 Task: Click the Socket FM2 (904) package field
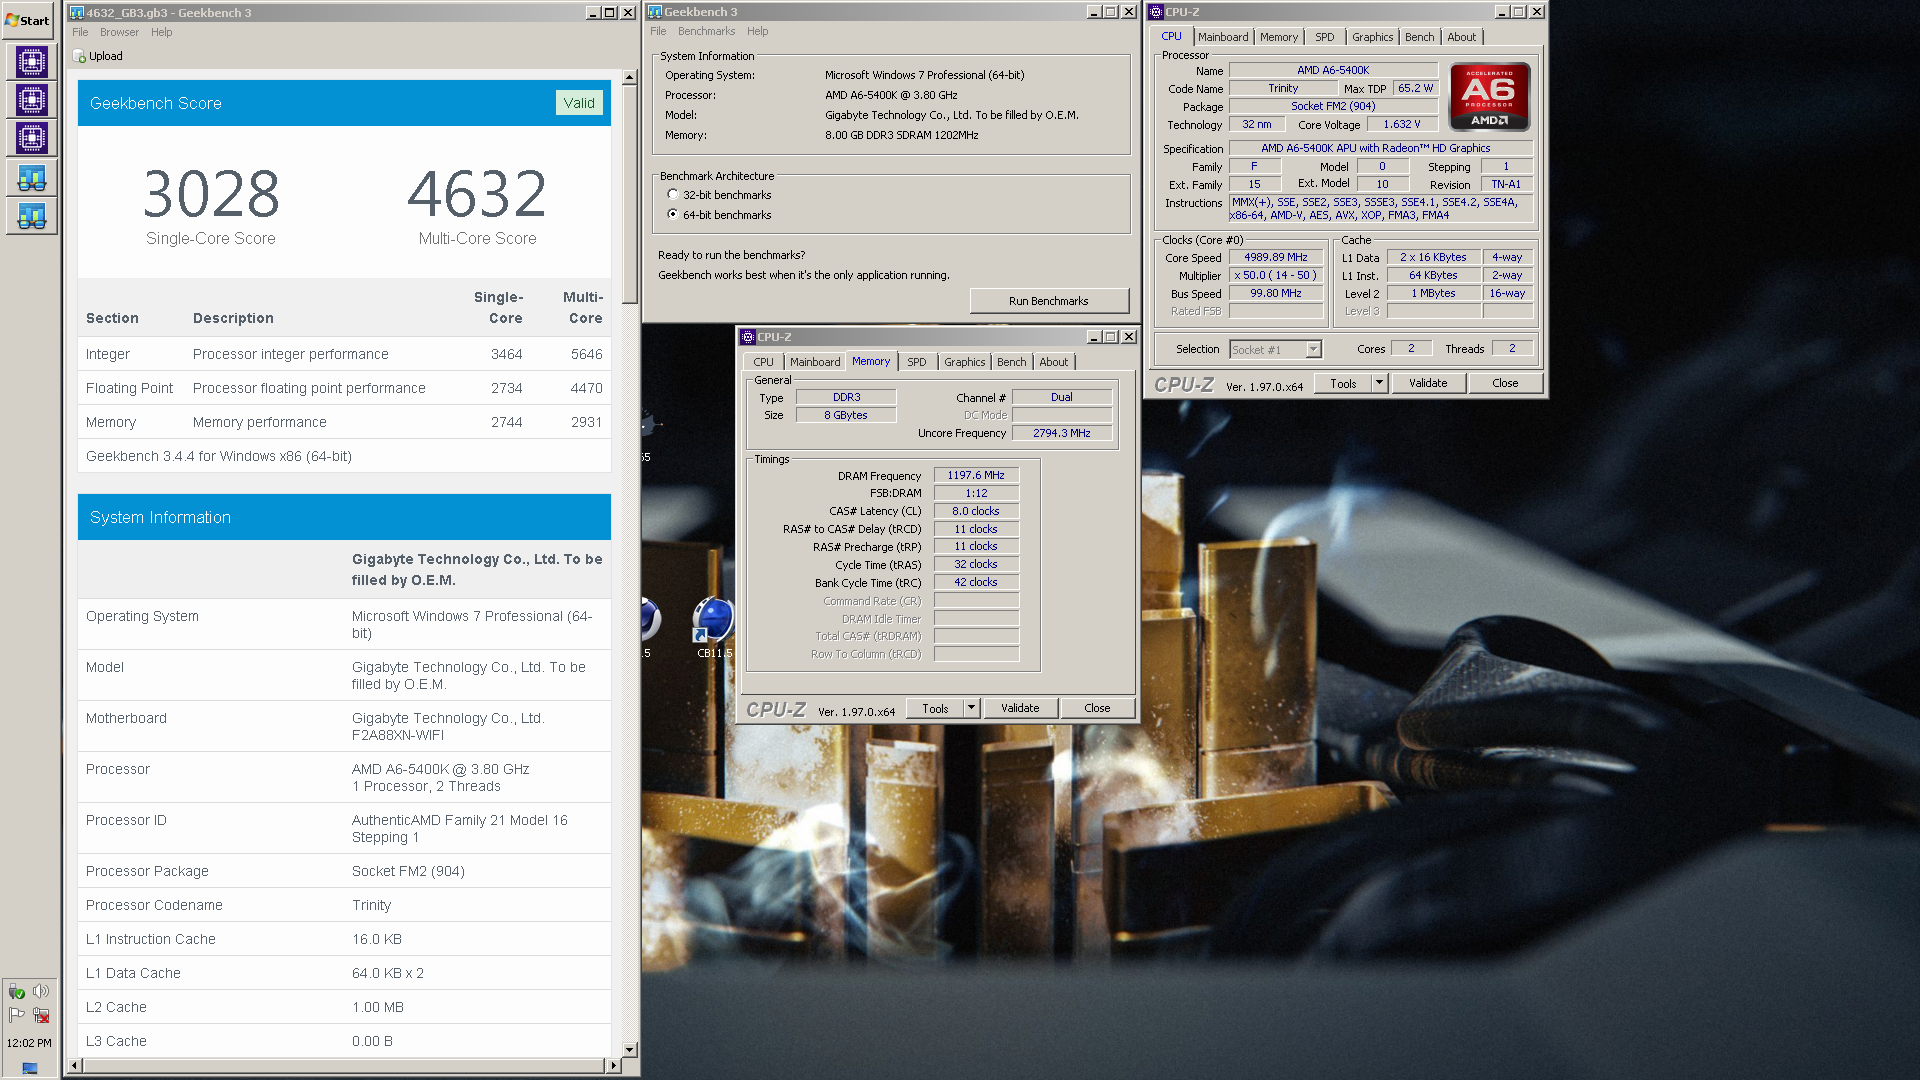pos(1333,106)
